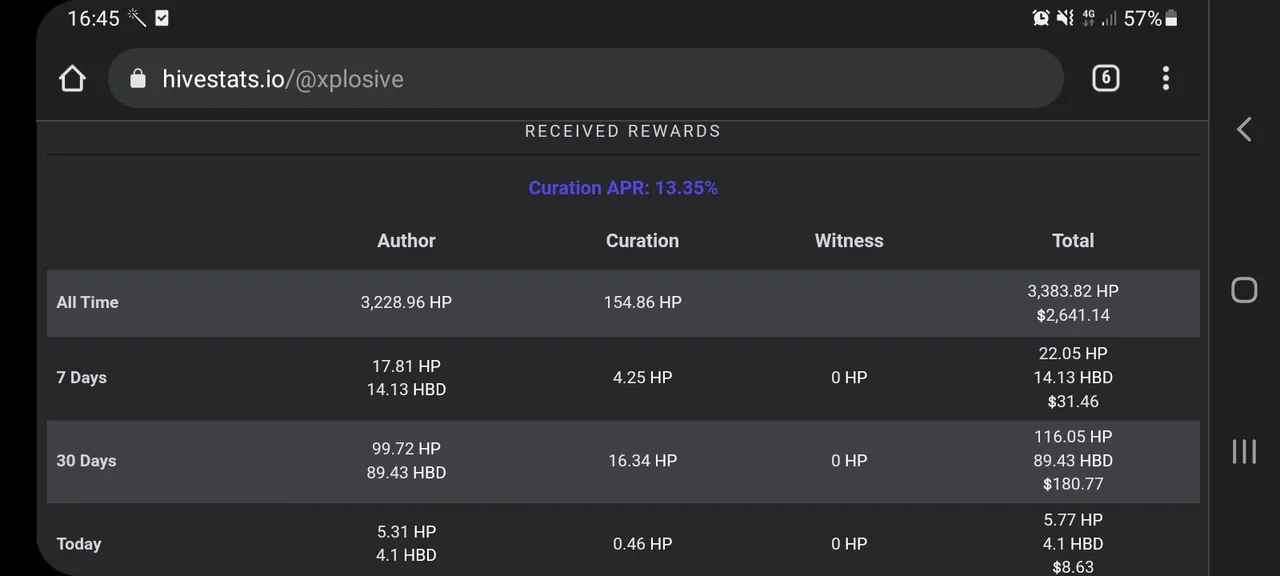Tap the Android back navigation arrow
Viewport: 1280px width, 576px height.
1244,129
